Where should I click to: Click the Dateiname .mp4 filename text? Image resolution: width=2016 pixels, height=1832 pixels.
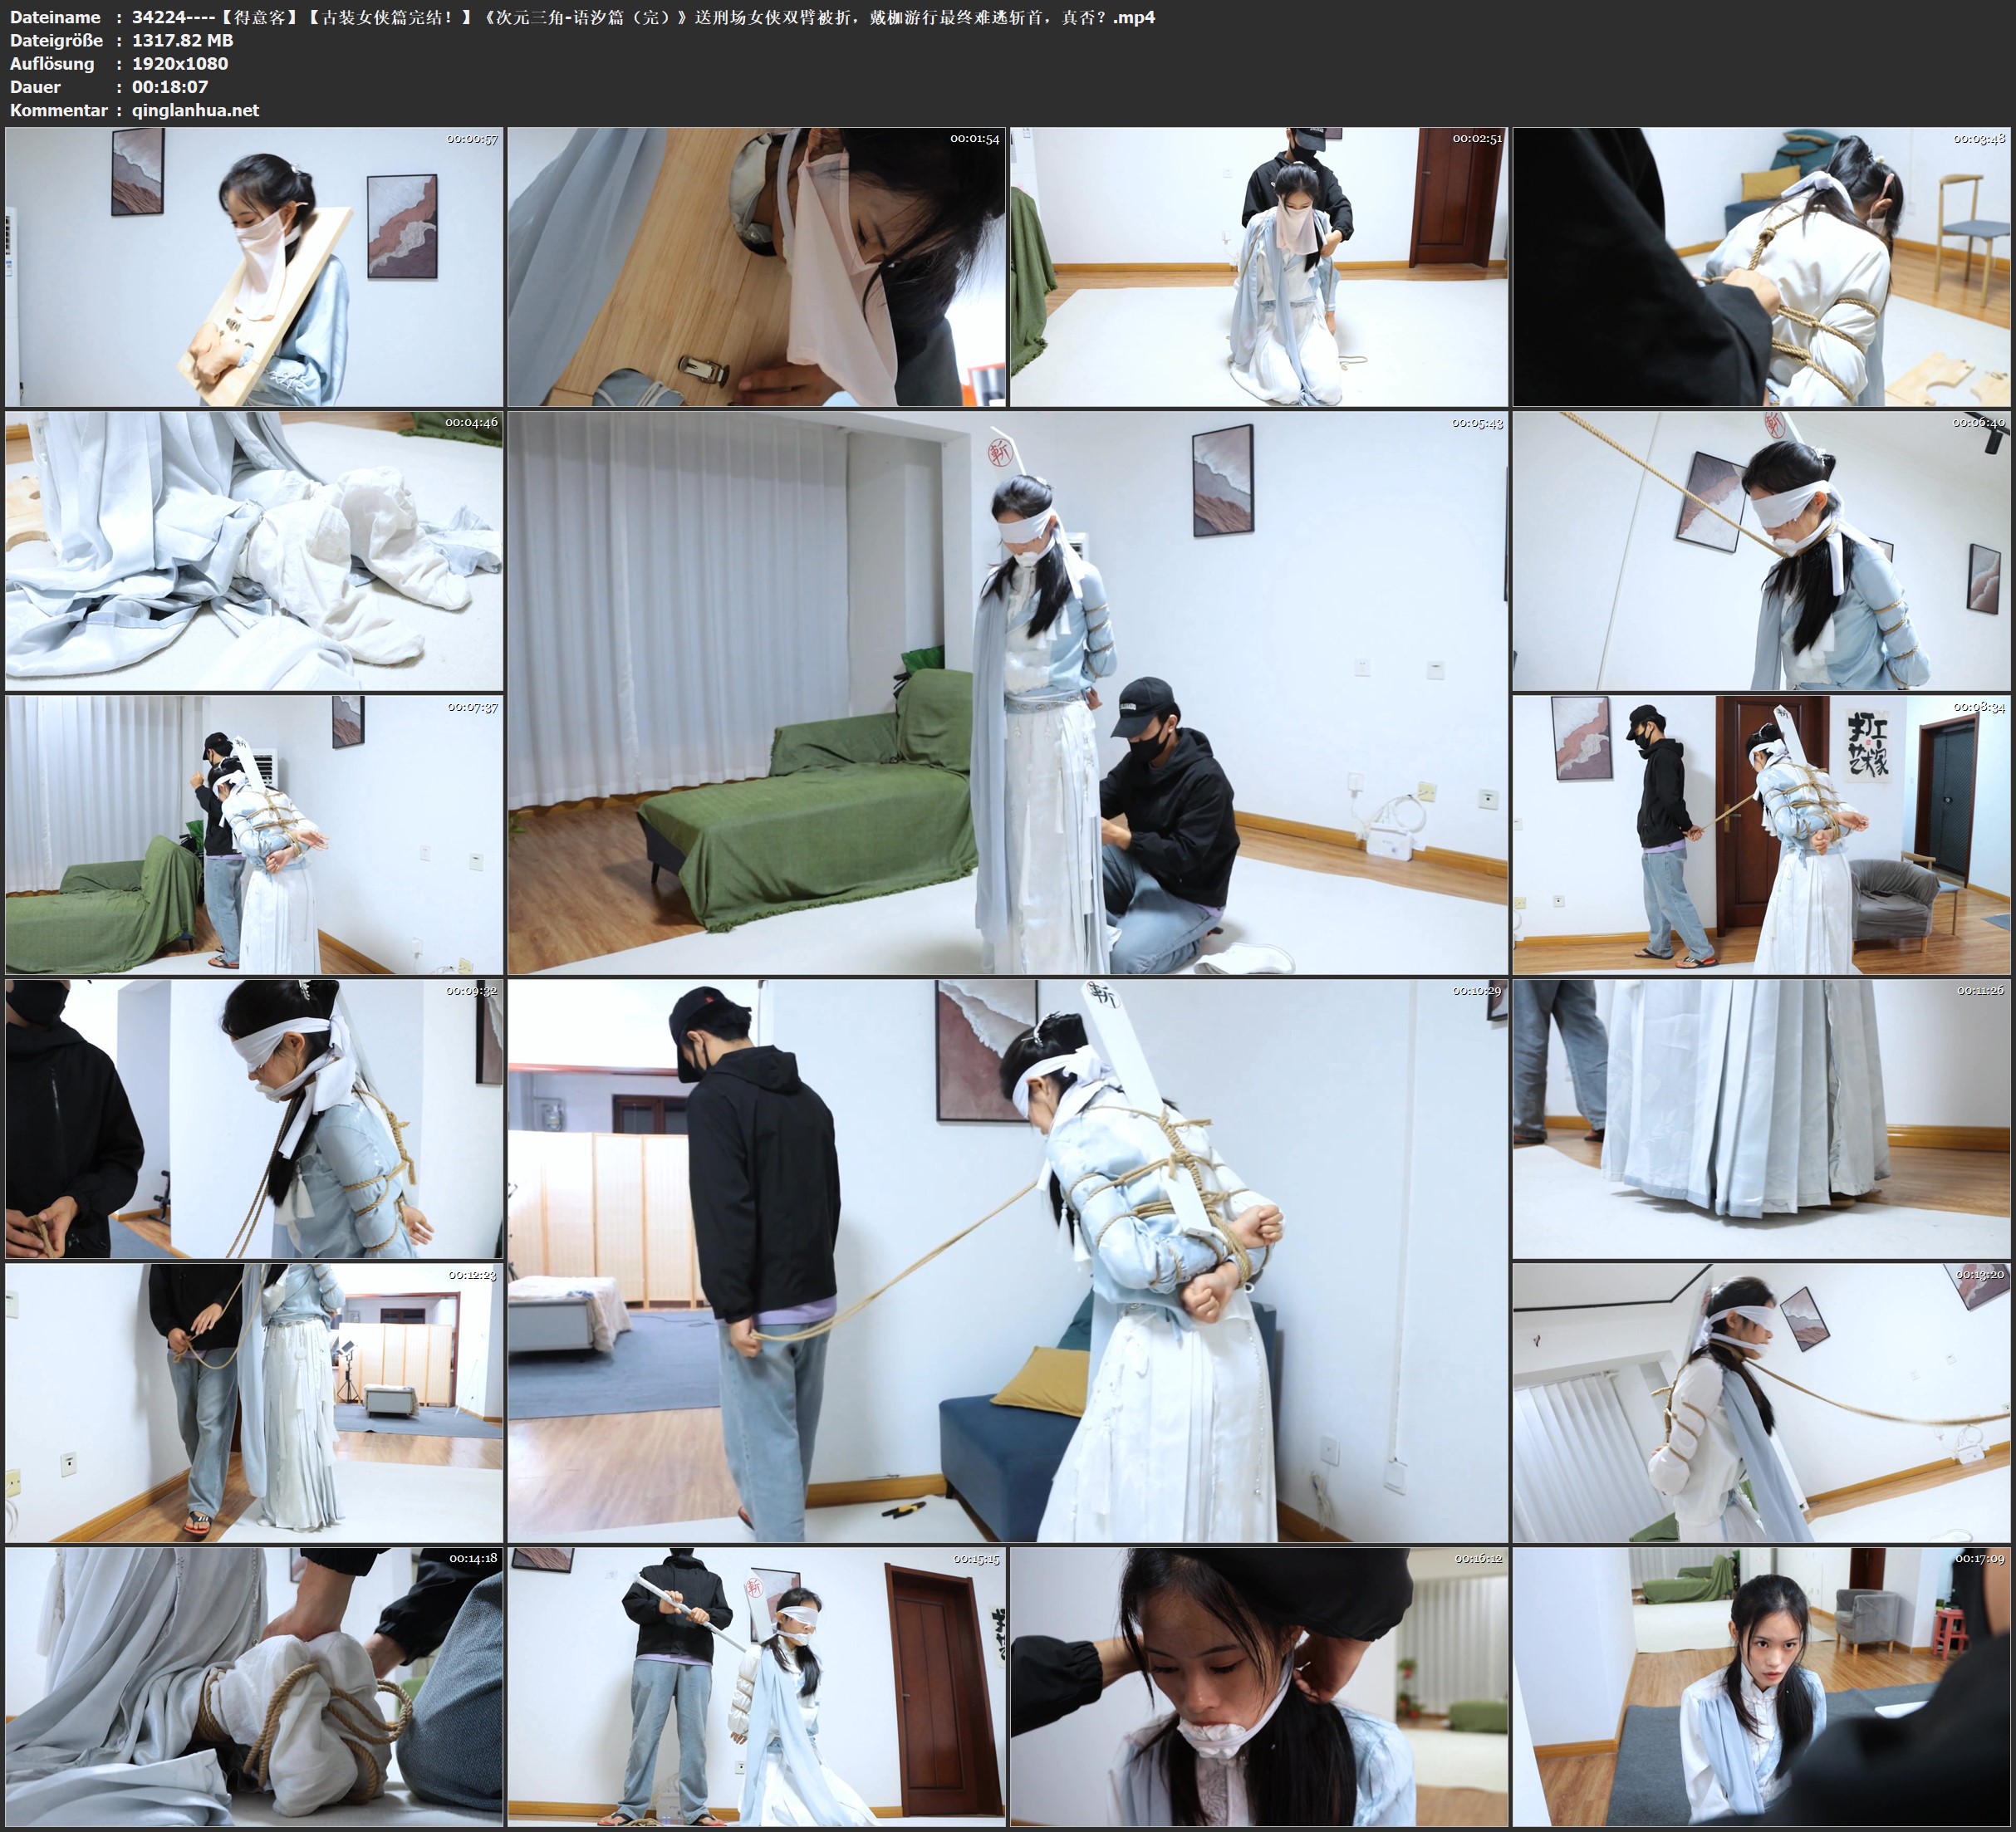tap(643, 17)
